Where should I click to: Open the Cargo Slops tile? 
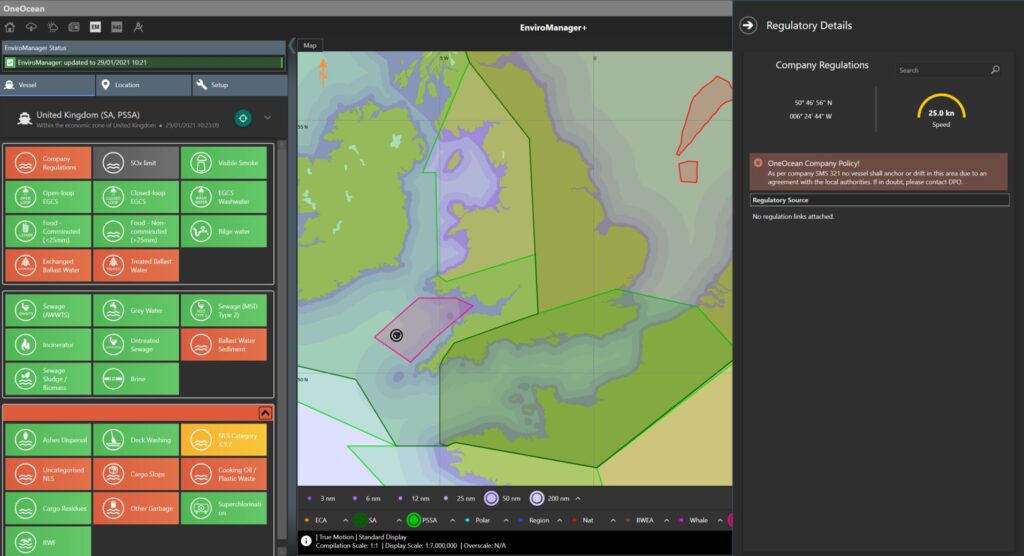136,474
